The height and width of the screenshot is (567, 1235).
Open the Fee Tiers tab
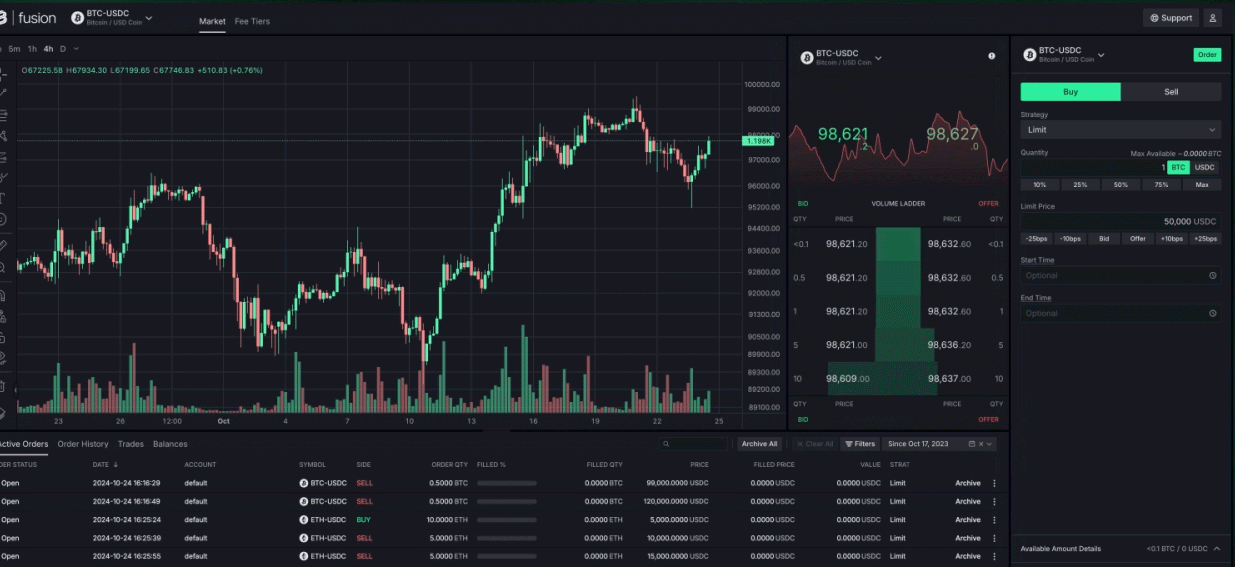click(x=252, y=21)
